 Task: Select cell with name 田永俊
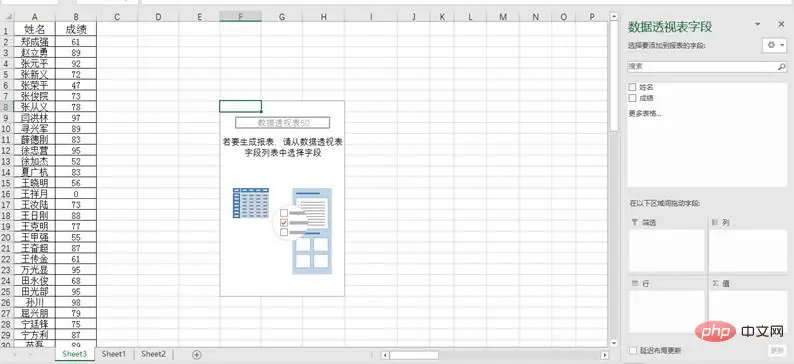(35, 280)
